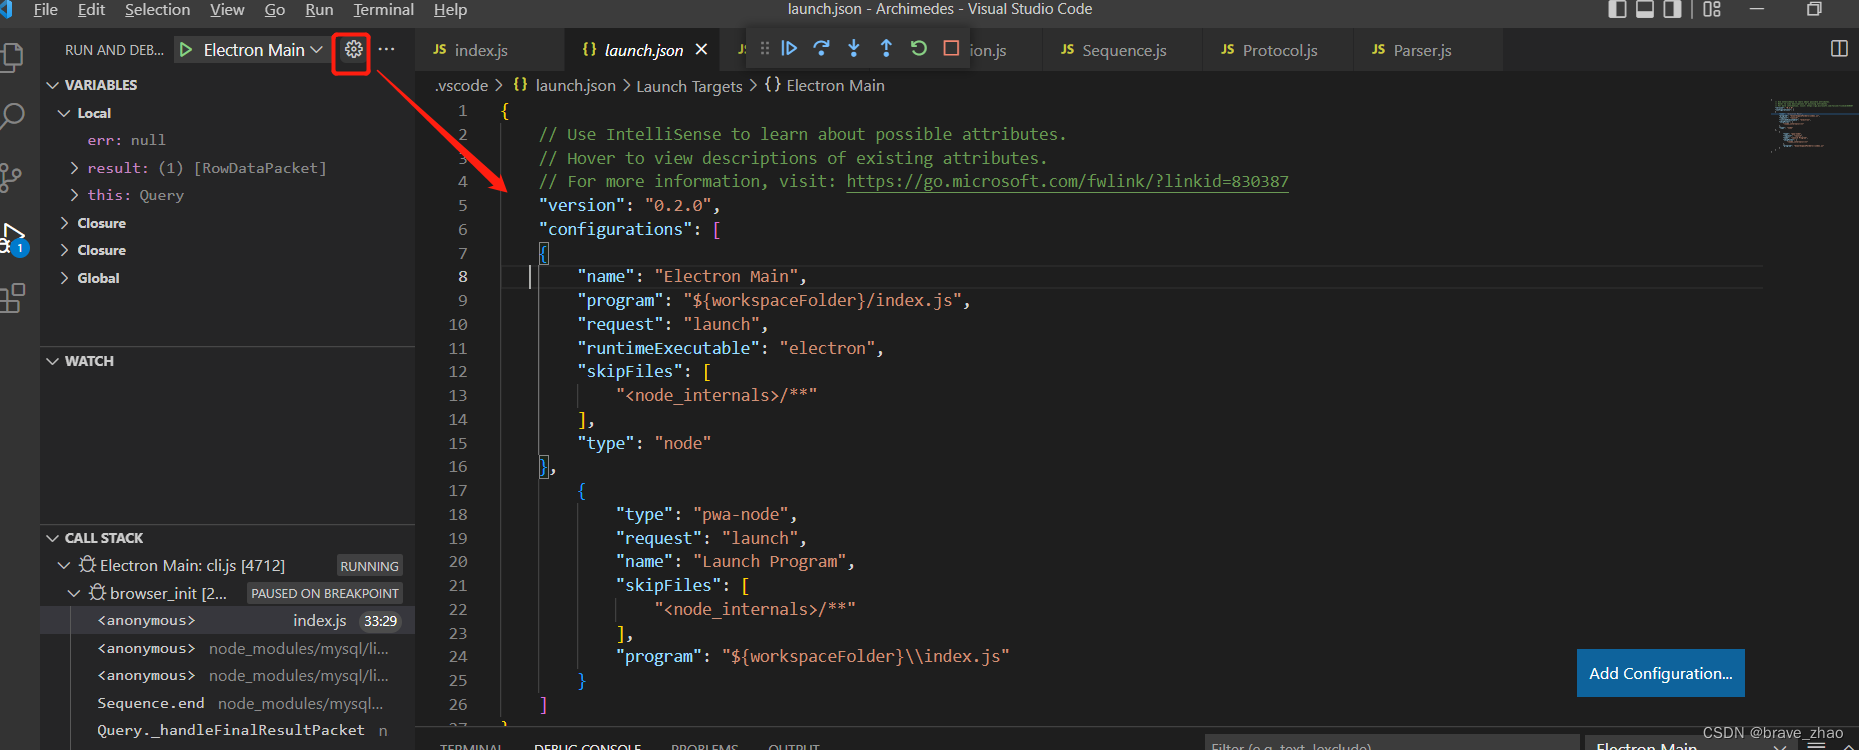Restart debugging with green restart icon

pyautogui.click(x=918, y=48)
